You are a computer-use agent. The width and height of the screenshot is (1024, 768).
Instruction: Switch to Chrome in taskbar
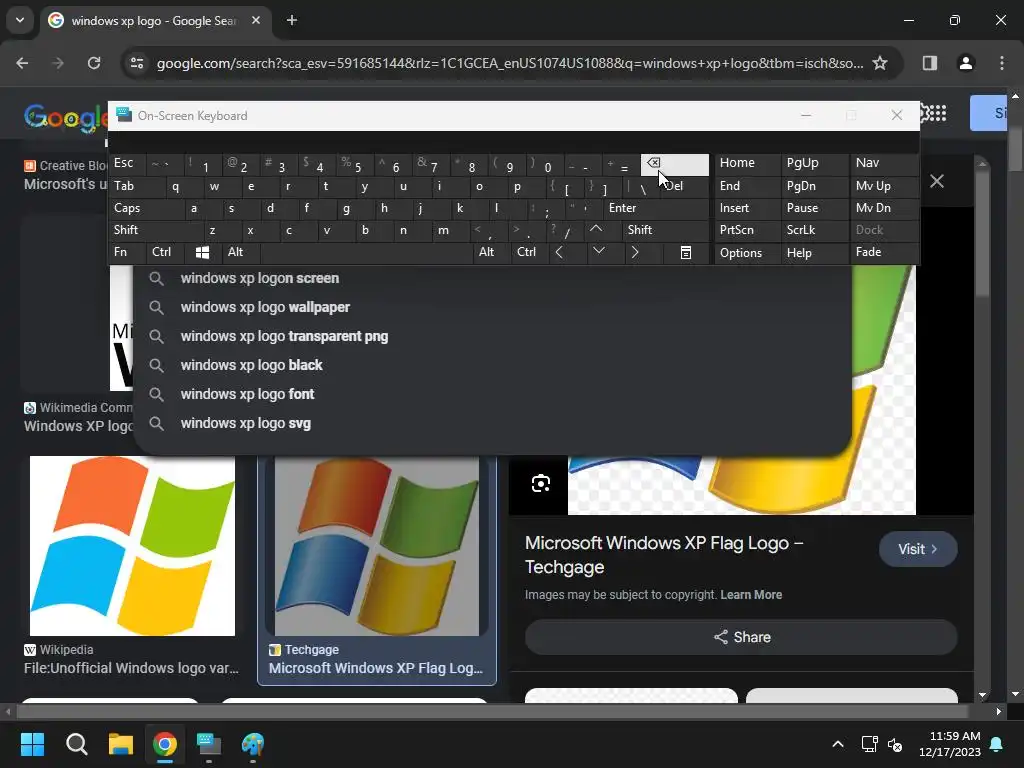click(165, 744)
